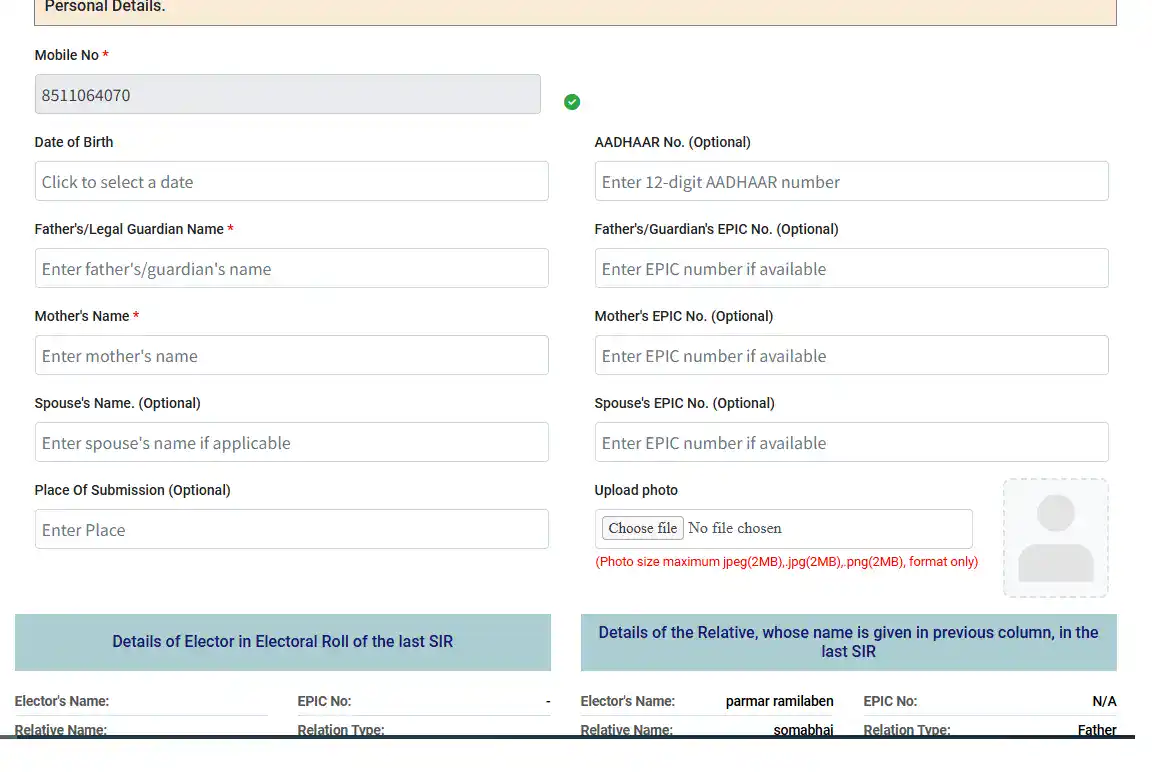This screenshot has width=1152, height=772.
Task: Click the Place Of Submission field
Action: 291,529
